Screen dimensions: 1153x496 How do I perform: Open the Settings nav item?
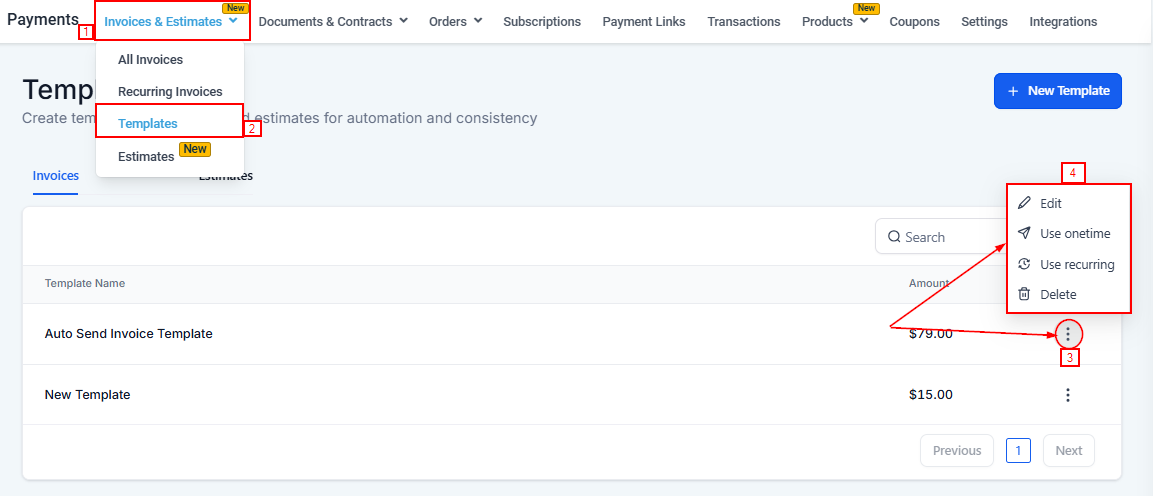(984, 21)
